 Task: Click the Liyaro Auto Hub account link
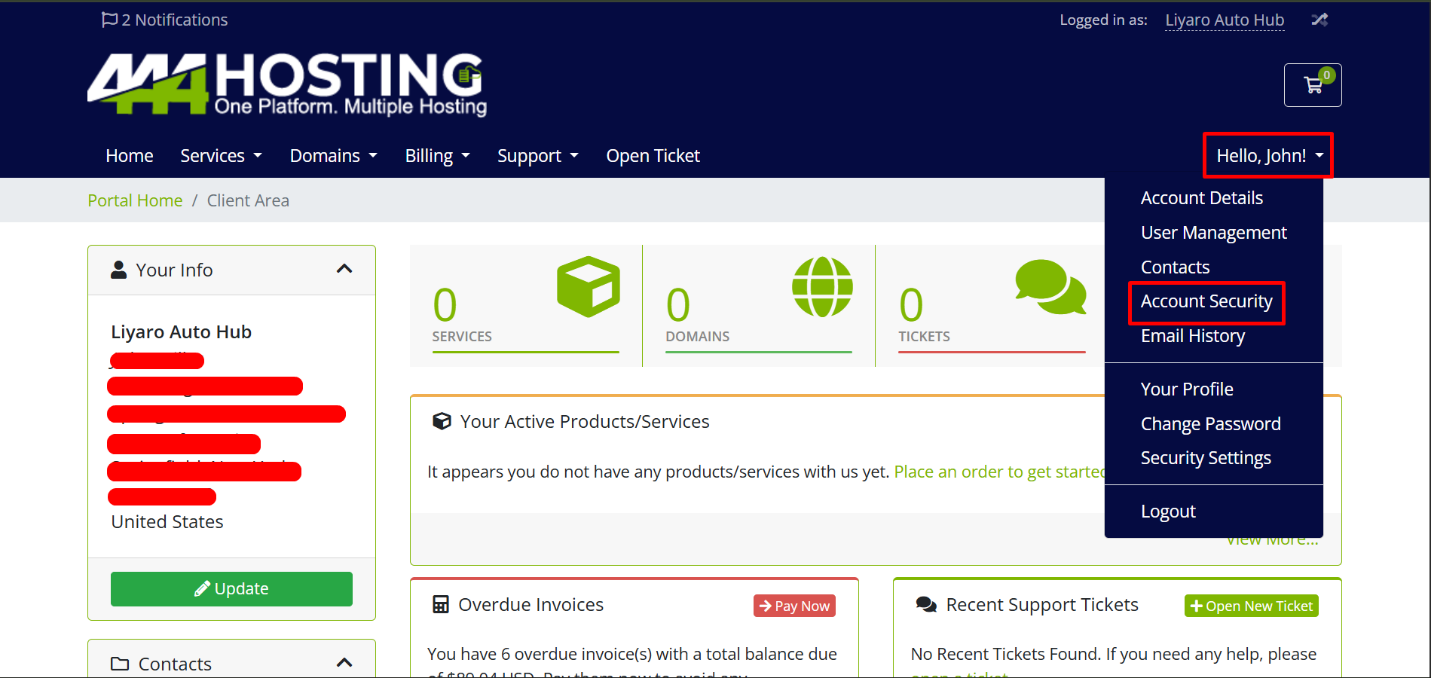coord(1224,20)
